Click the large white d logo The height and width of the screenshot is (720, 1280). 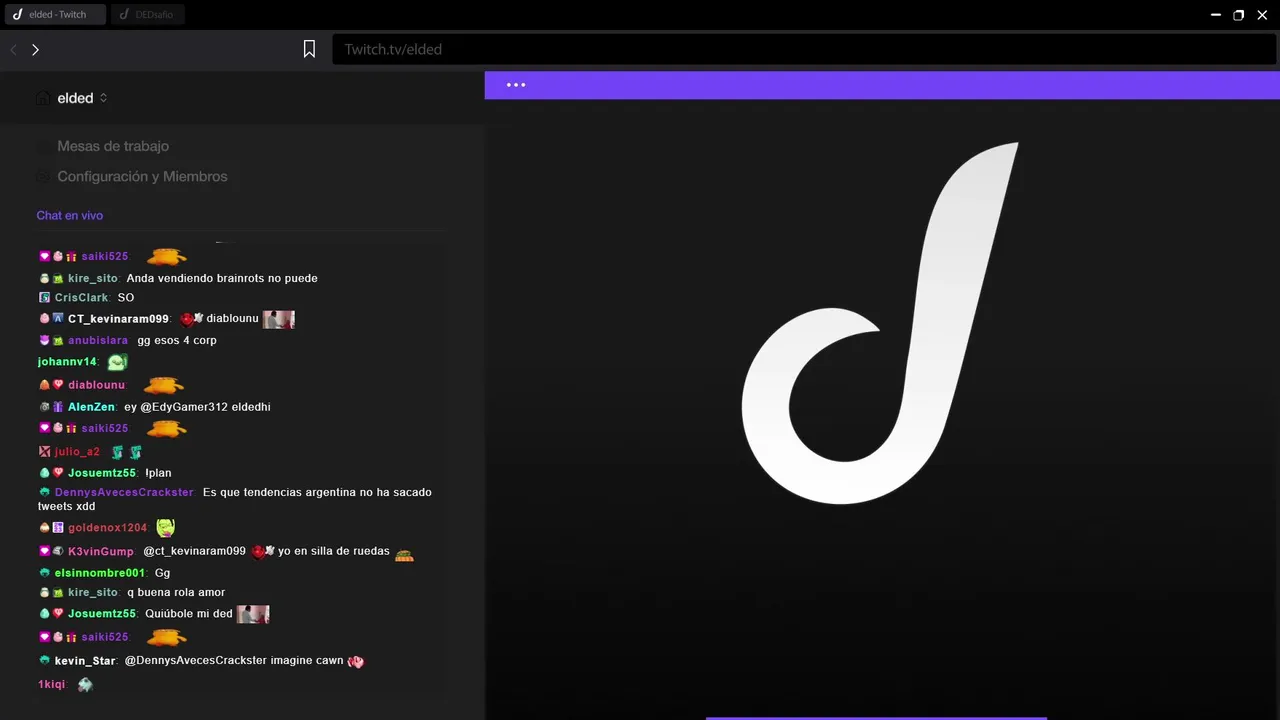pyautogui.click(x=880, y=323)
